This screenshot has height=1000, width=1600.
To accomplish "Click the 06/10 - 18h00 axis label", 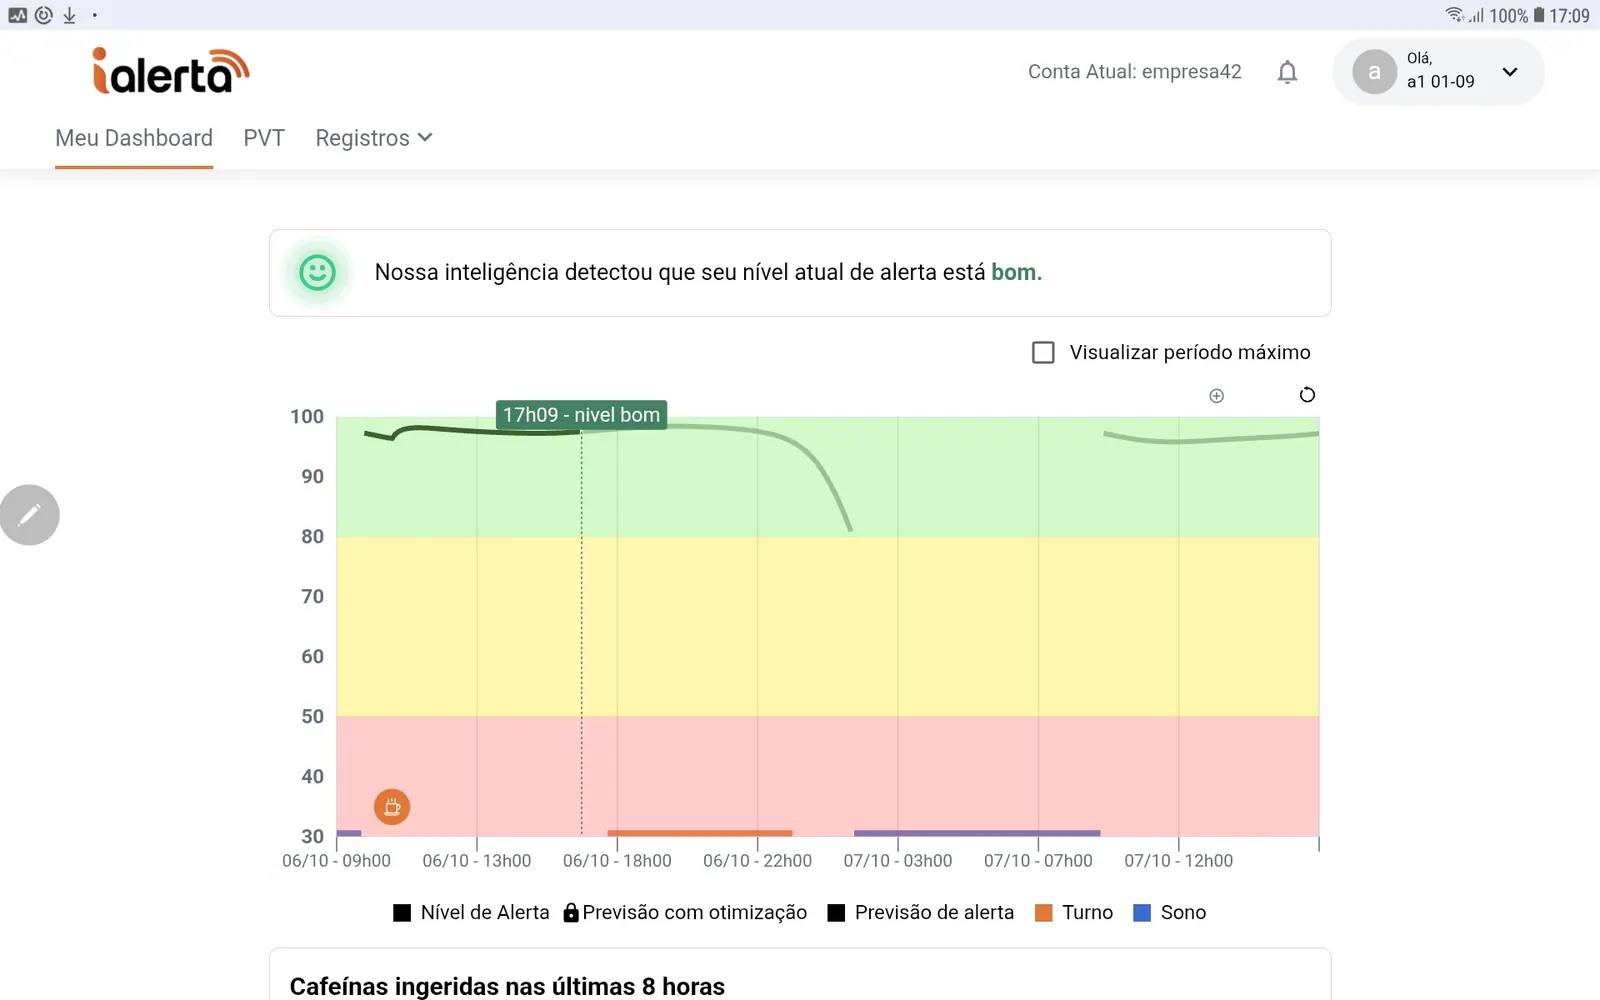I will coord(617,861).
